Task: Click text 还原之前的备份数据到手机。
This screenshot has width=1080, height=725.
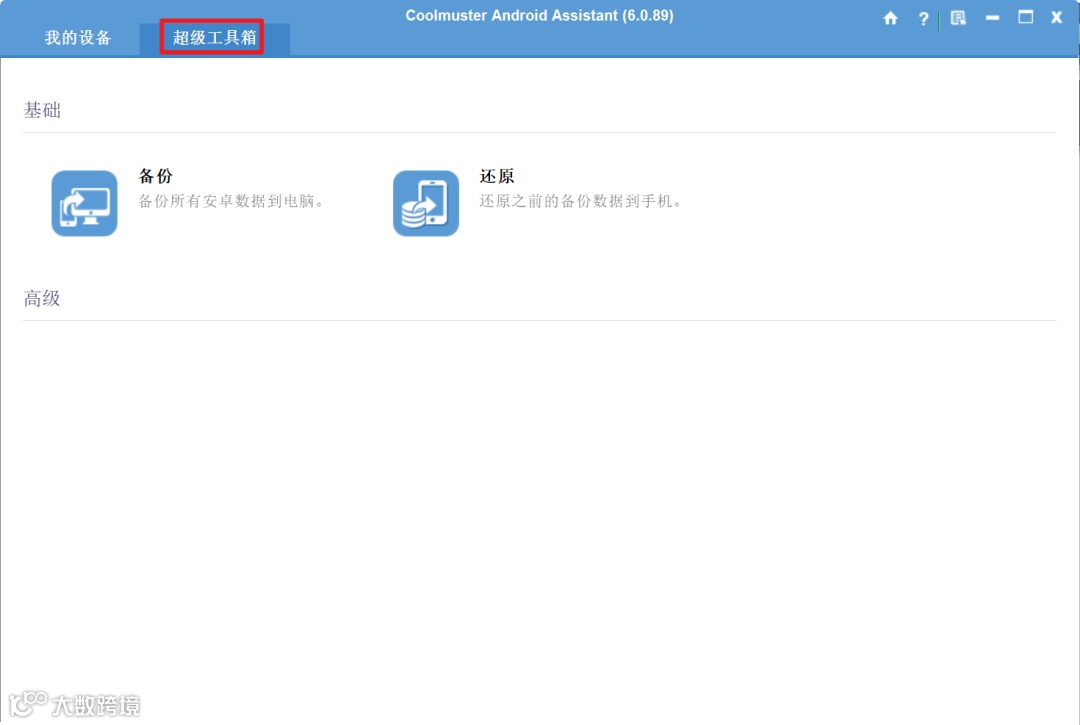Action: [x=581, y=201]
